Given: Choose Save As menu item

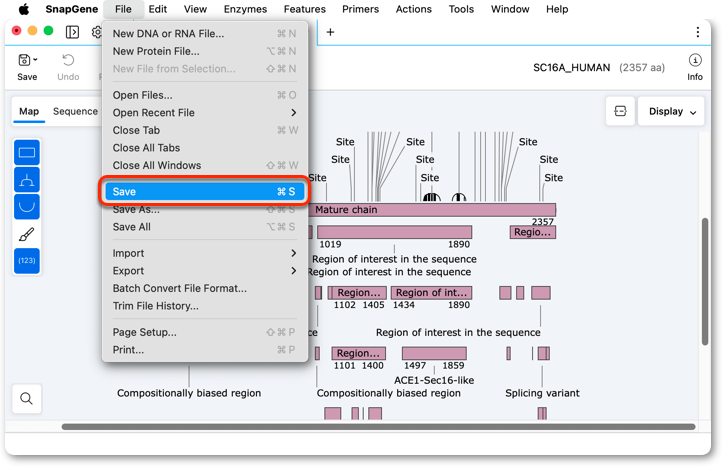Looking at the screenshot, I should click(204, 210).
